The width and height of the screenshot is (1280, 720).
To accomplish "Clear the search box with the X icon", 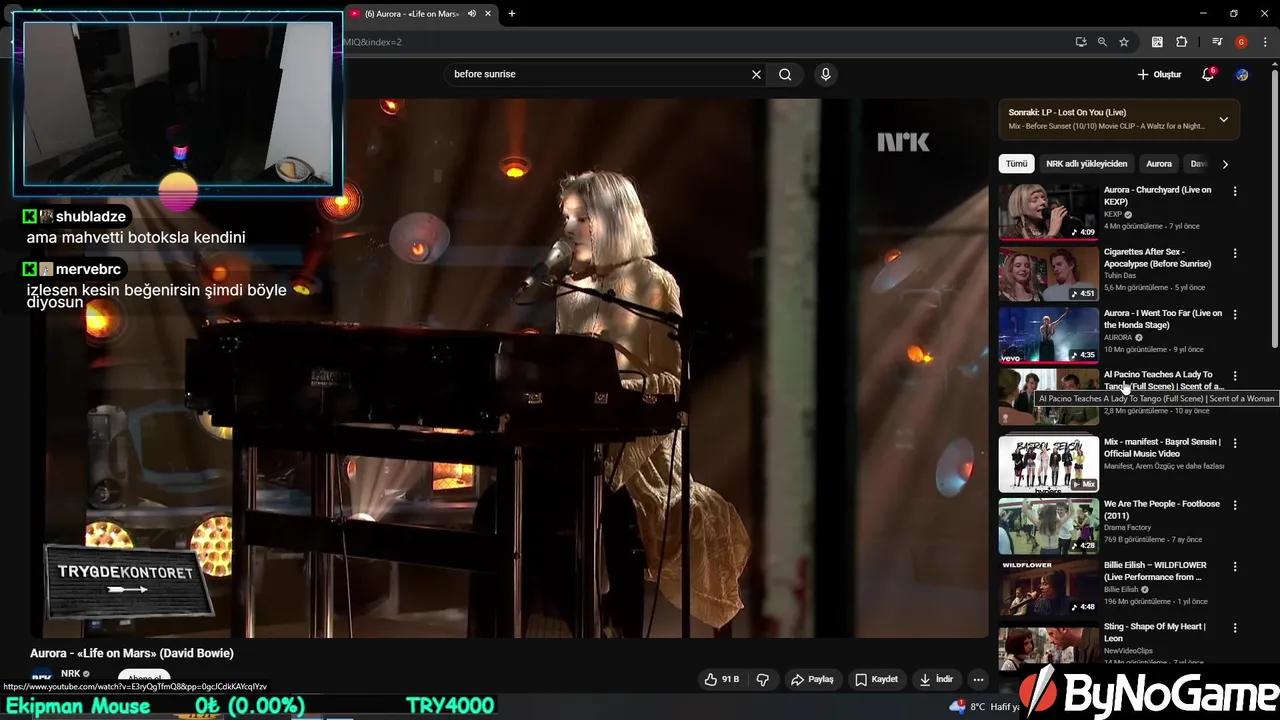I will coord(756,74).
